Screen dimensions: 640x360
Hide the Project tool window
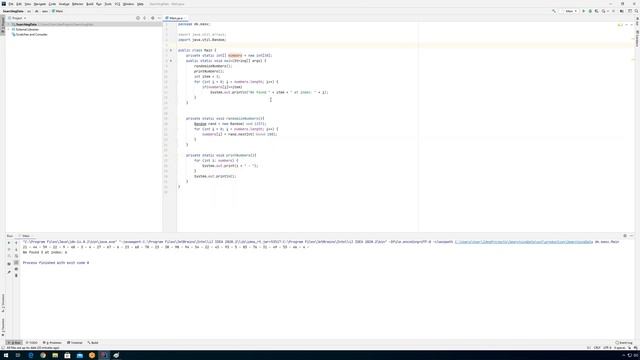(x=159, y=18)
